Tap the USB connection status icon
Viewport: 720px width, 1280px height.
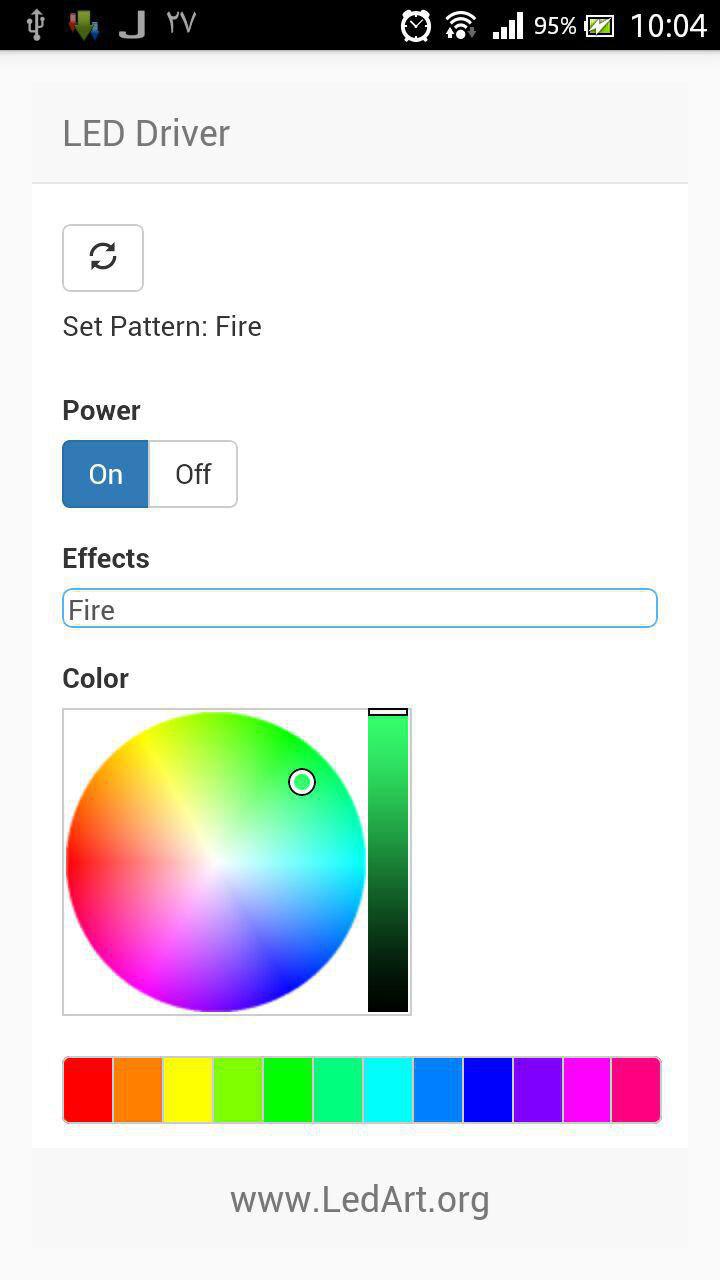[x=36, y=25]
